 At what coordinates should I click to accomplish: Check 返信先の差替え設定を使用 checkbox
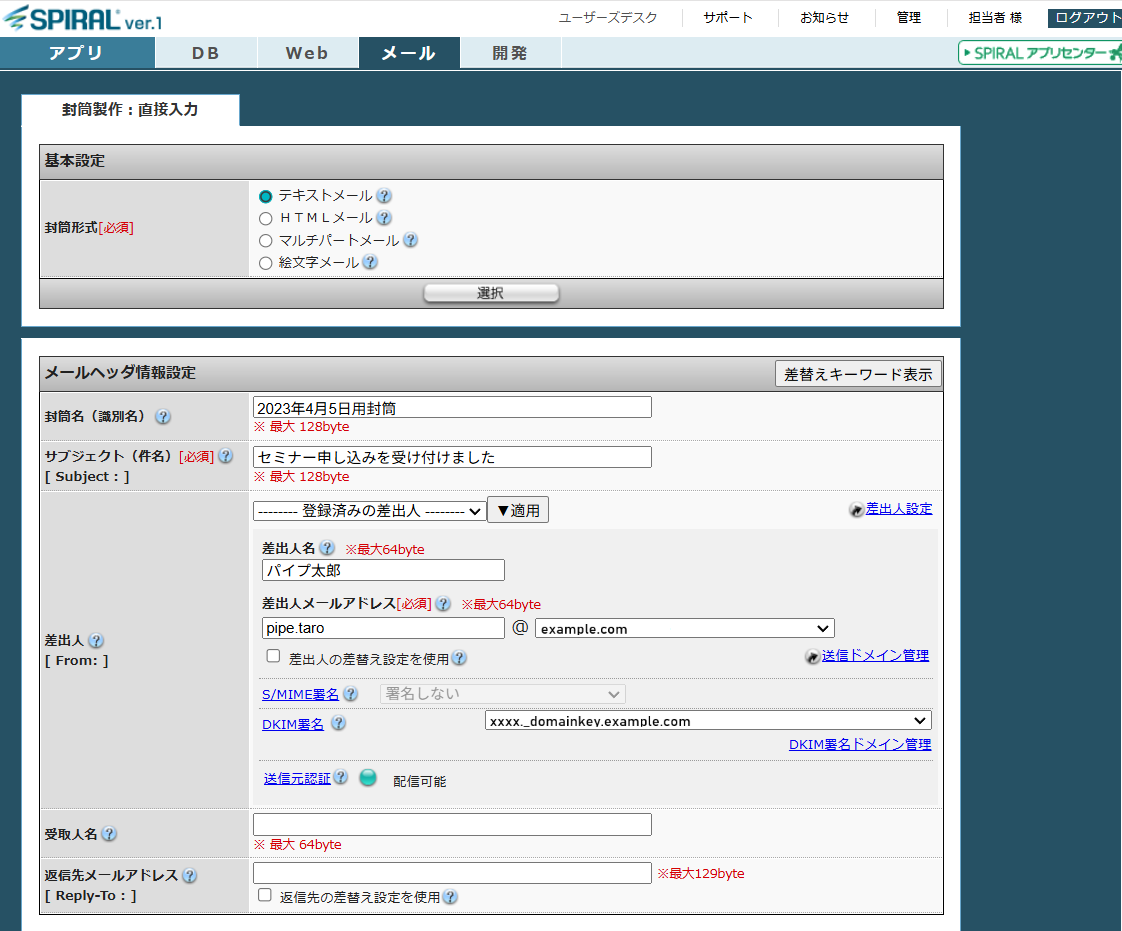point(265,896)
